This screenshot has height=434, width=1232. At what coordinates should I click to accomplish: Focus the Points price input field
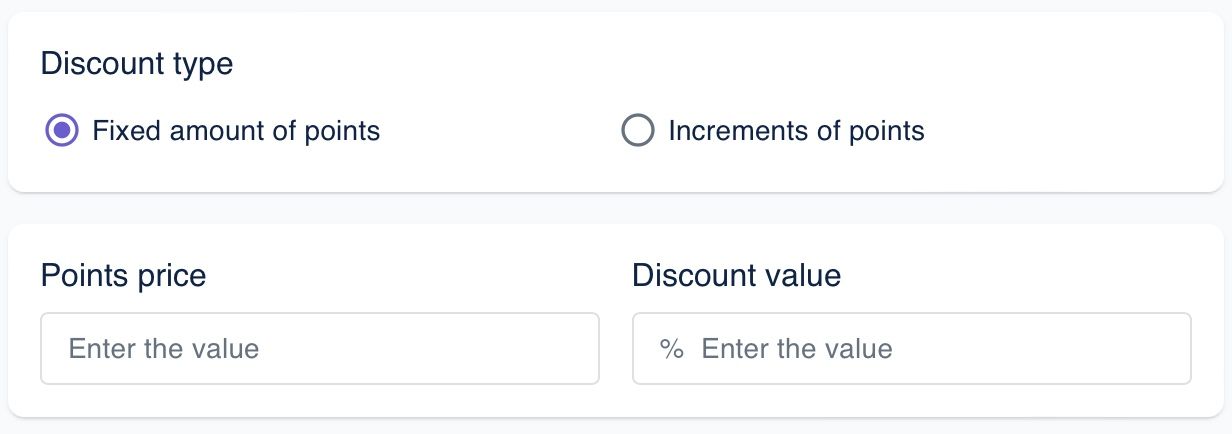[x=320, y=349]
